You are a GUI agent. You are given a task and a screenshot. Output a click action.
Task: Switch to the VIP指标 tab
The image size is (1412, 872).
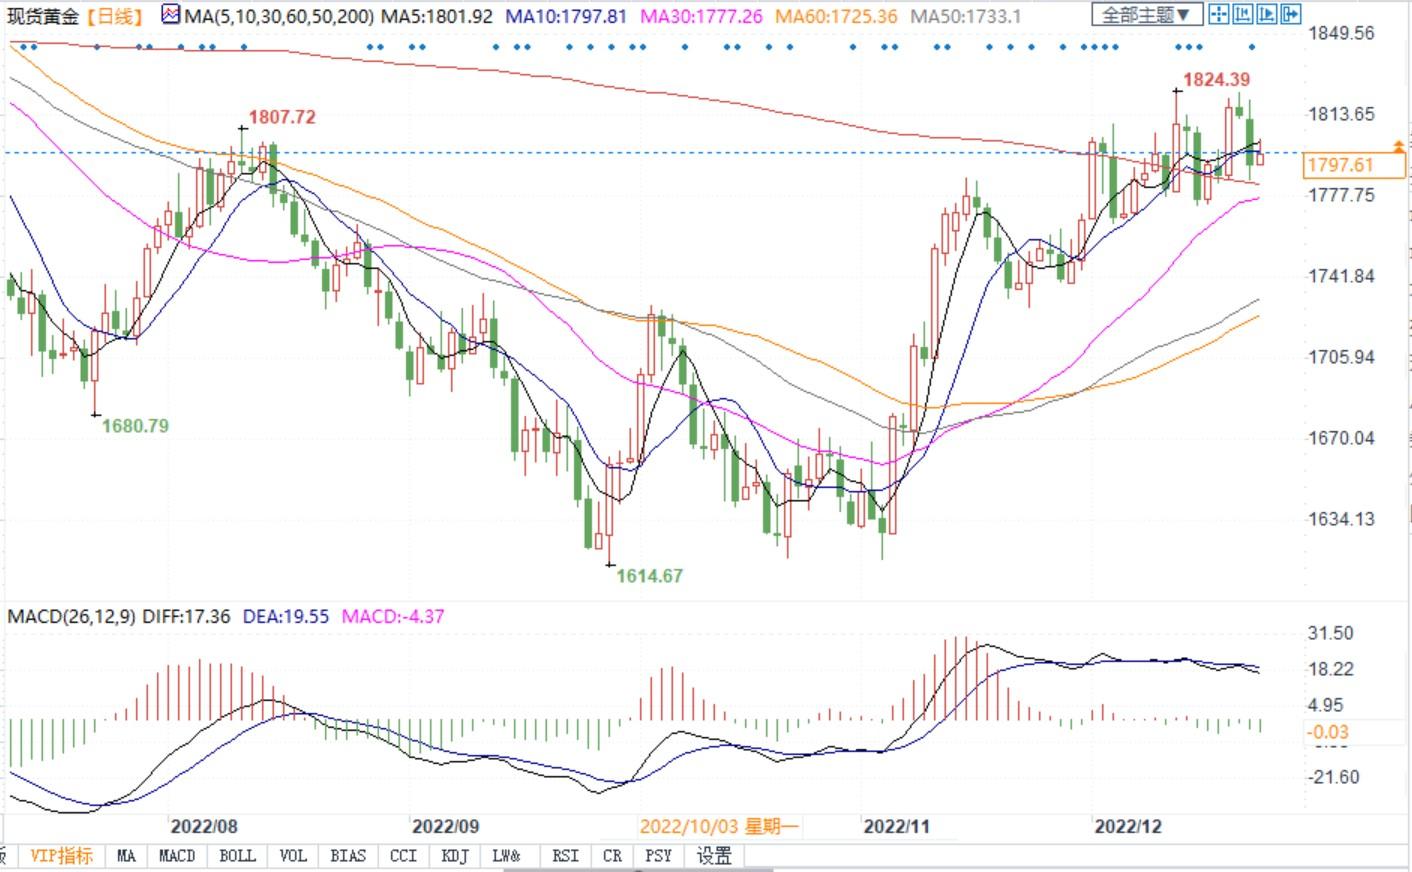(61, 856)
